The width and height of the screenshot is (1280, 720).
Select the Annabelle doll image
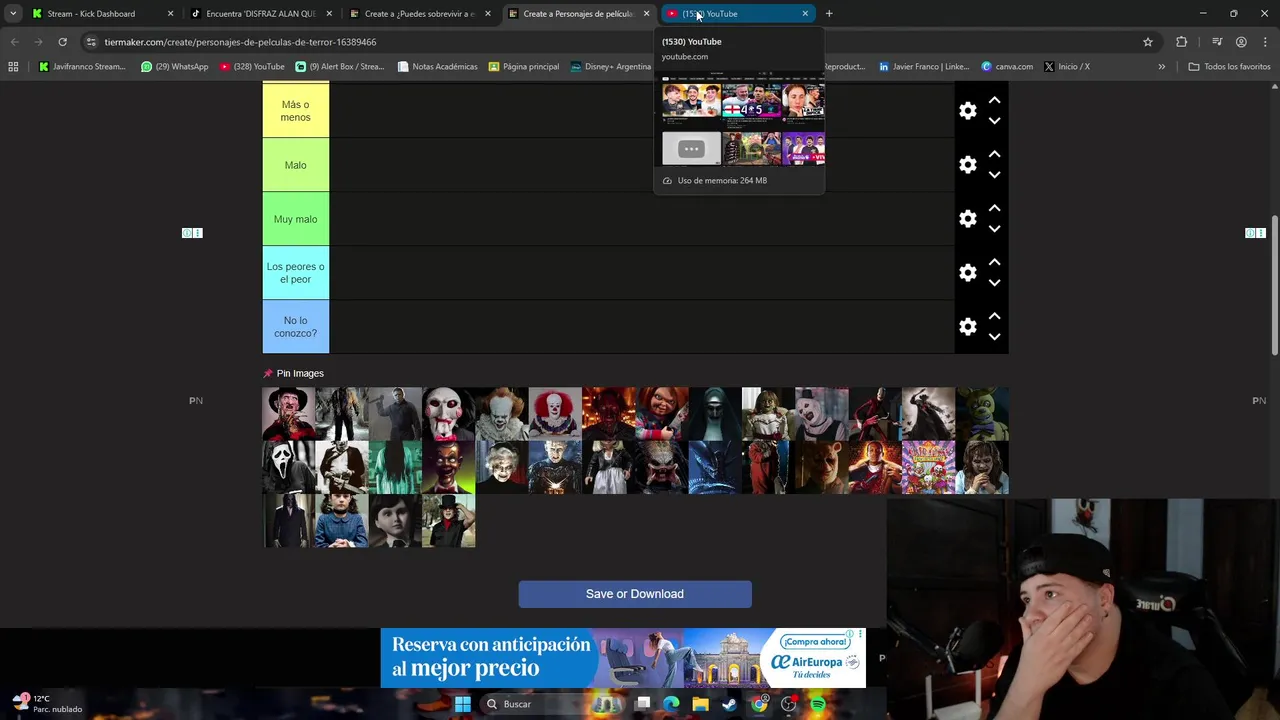point(768,414)
